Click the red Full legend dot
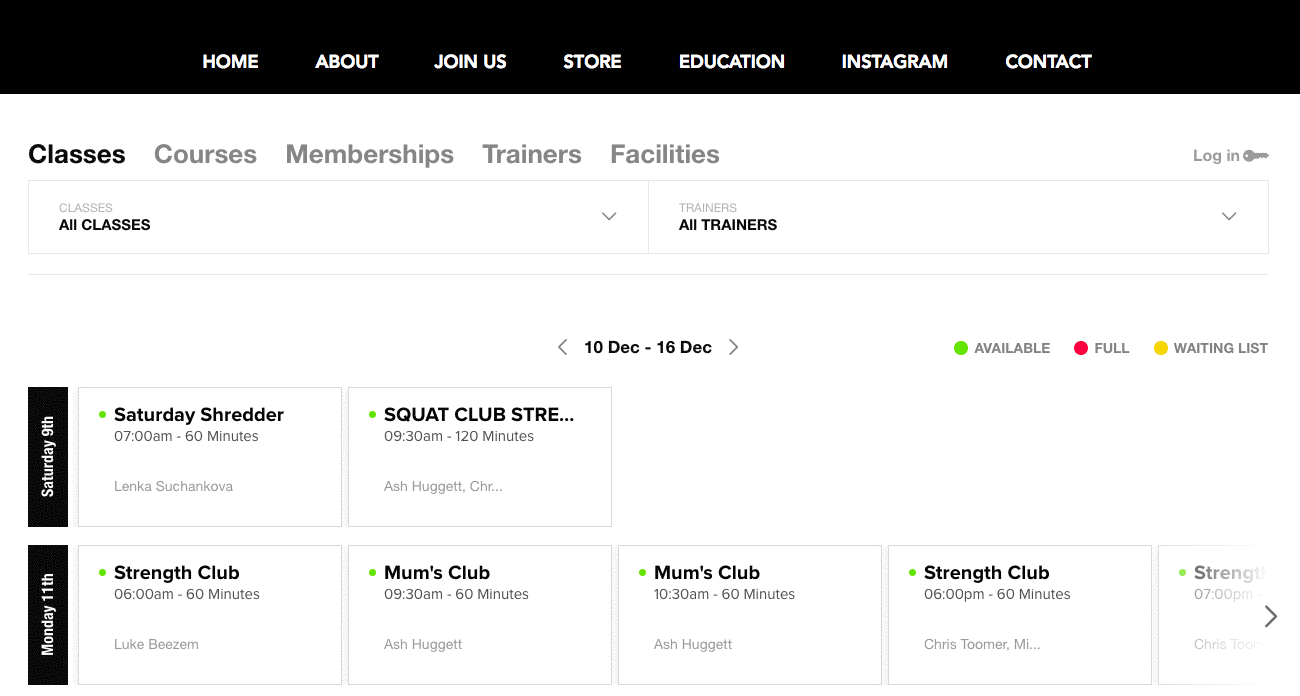The image size is (1300, 696). [x=1081, y=348]
